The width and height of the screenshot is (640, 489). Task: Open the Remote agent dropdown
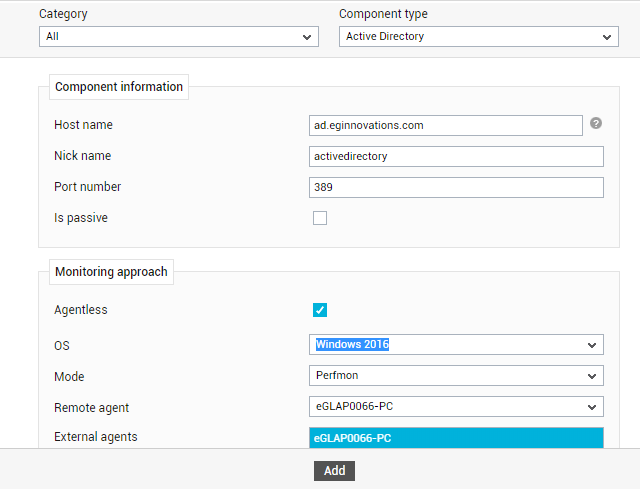point(456,407)
